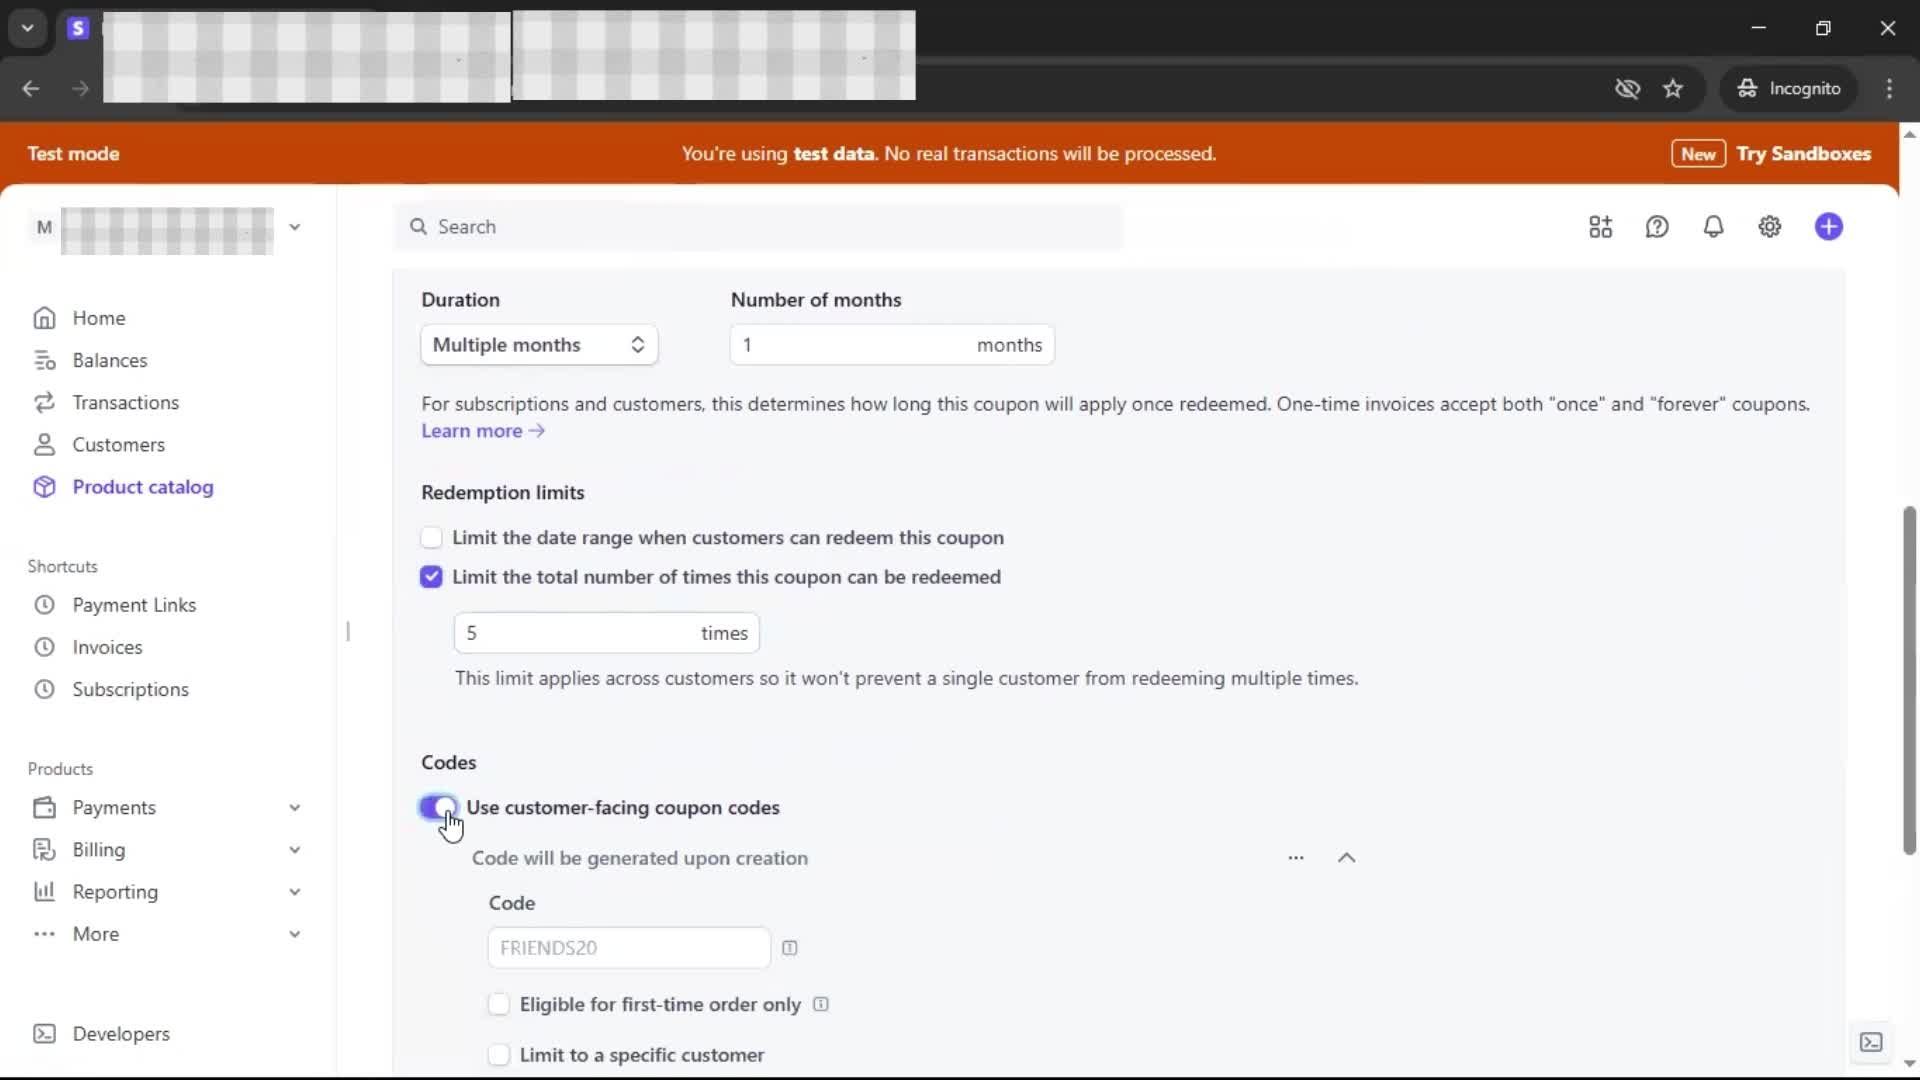Enable date range limit checkbox
This screenshot has height=1080, width=1920.
(431, 538)
